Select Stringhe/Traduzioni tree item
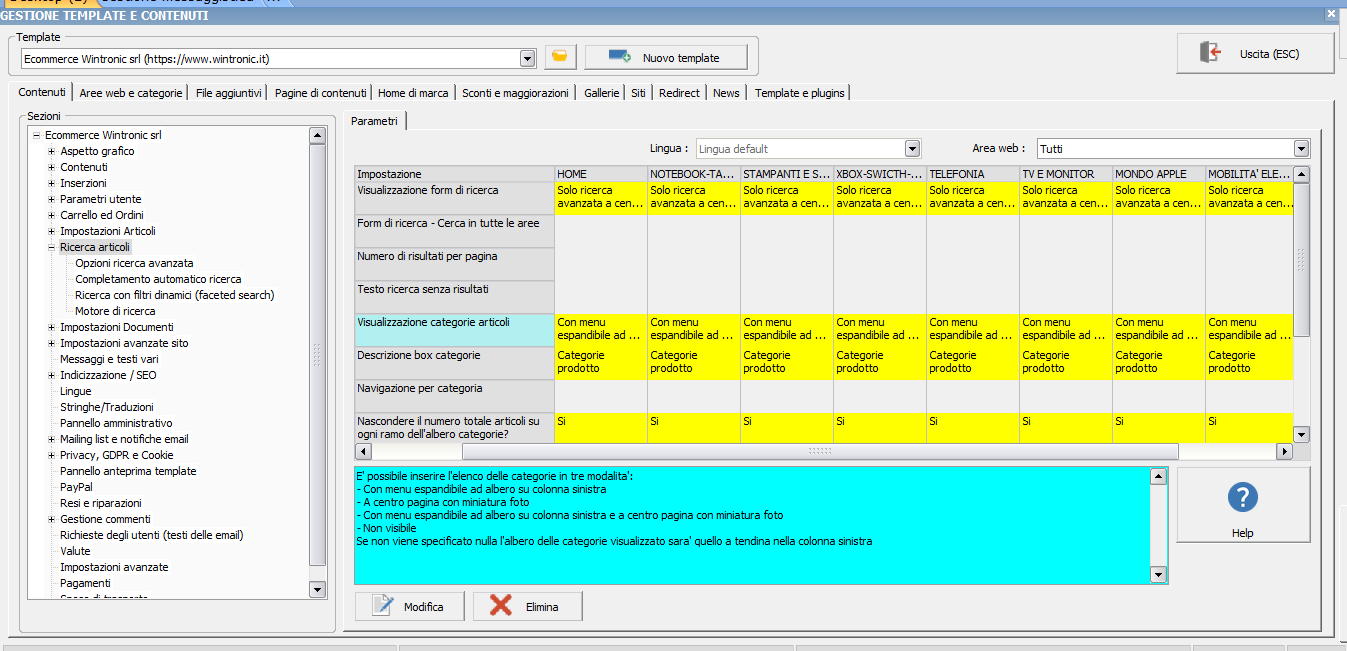 pos(107,407)
